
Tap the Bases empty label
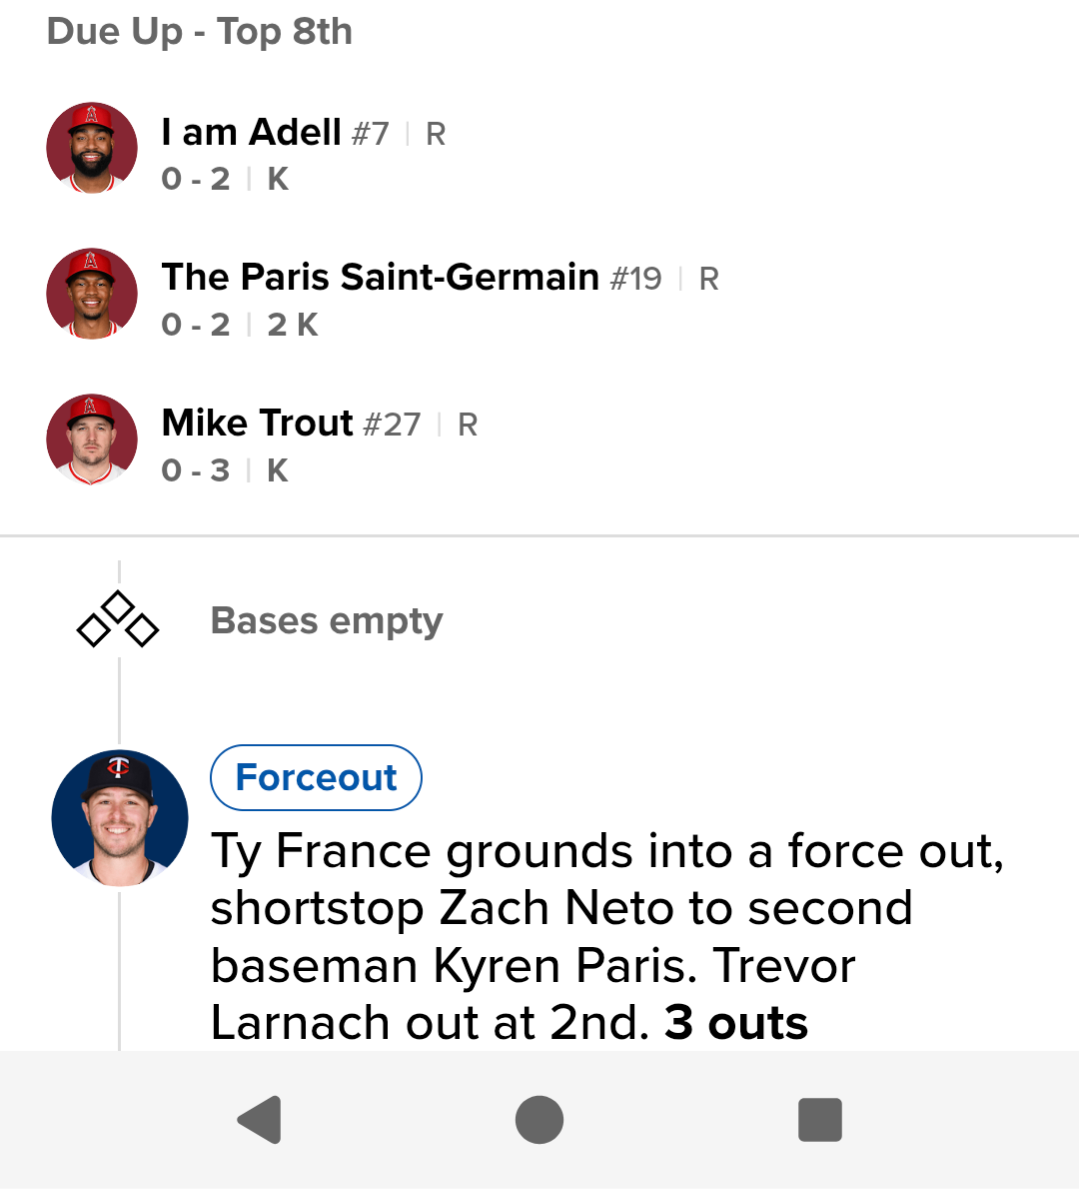tap(326, 621)
